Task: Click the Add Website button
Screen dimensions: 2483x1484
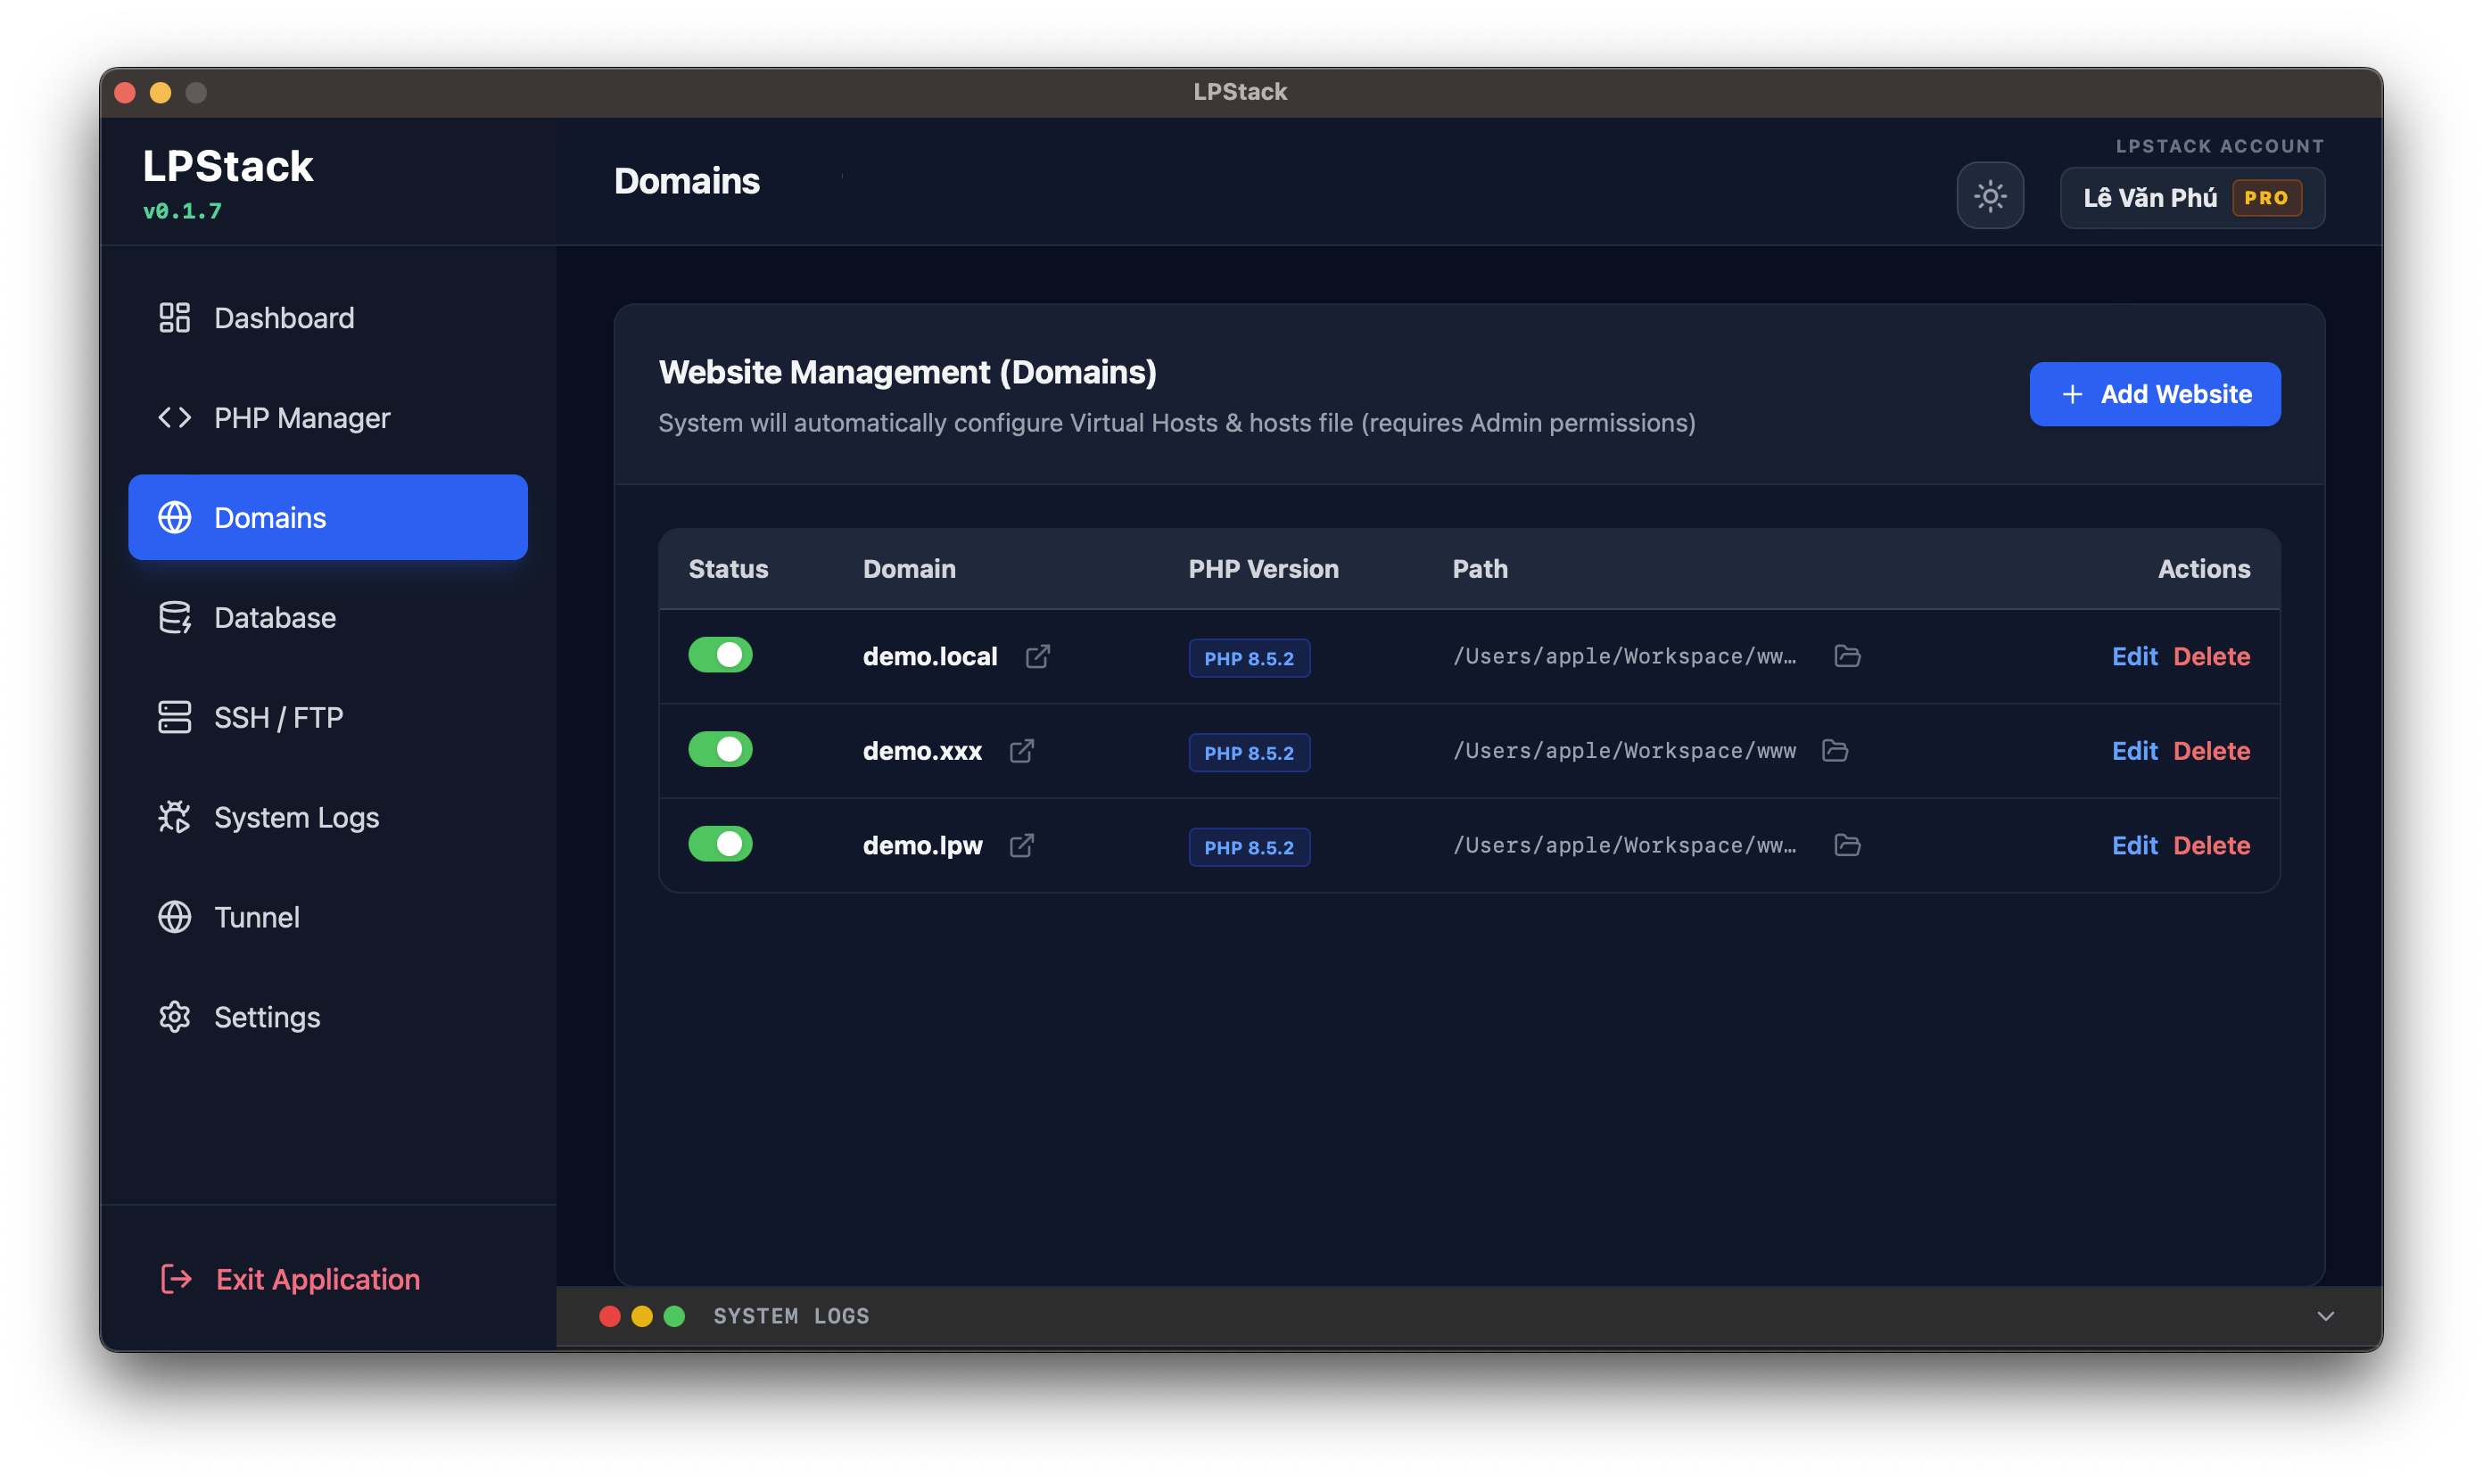Action: point(2154,393)
